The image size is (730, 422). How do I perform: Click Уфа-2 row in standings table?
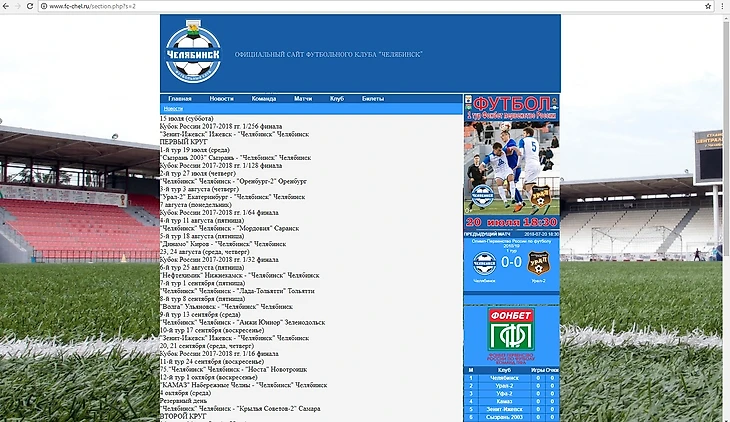click(x=512, y=394)
